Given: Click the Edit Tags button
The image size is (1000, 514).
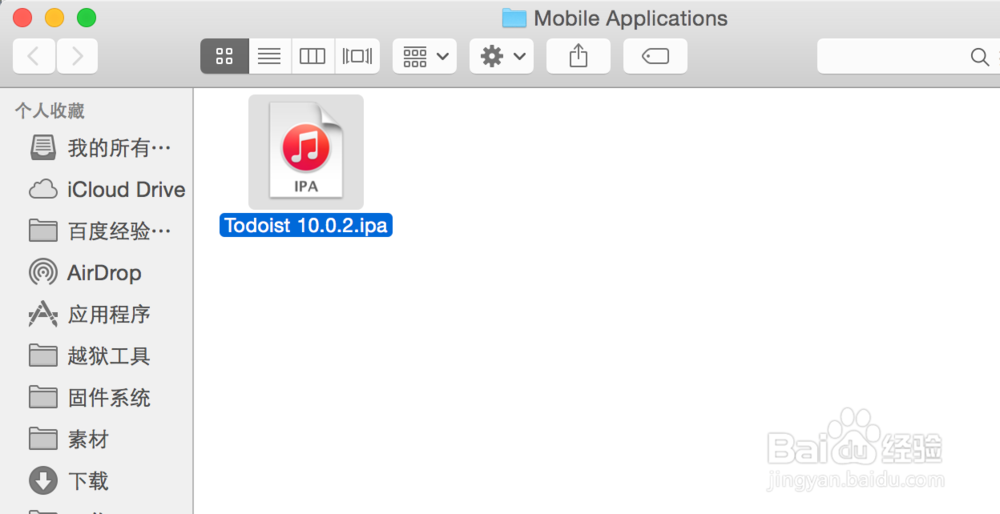Looking at the screenshot, I should (655, 56).
